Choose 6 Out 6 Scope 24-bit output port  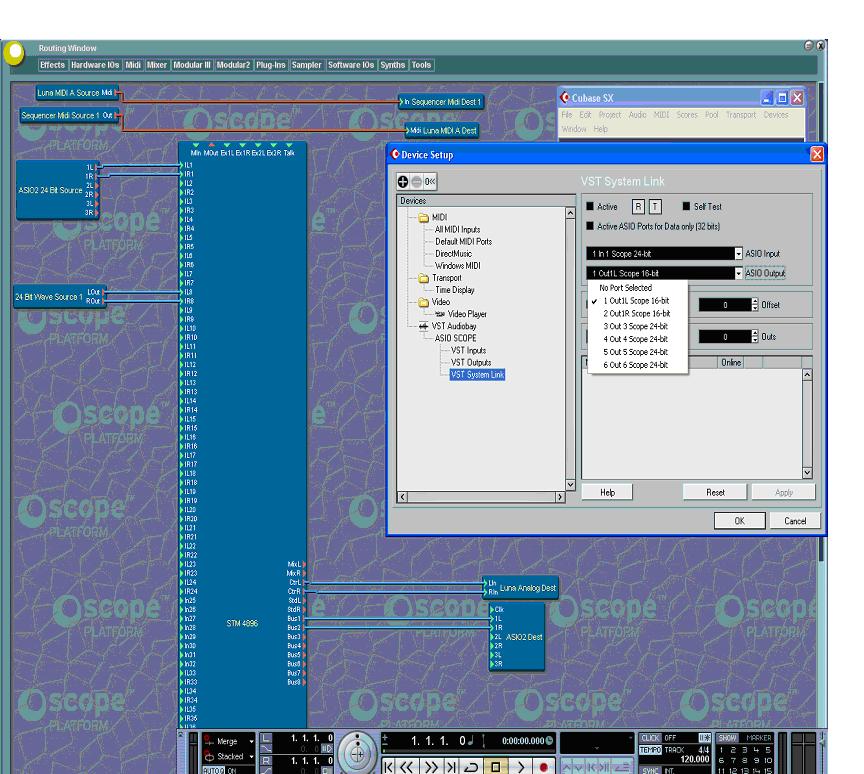pyautogui.click(x=638, y=365)
